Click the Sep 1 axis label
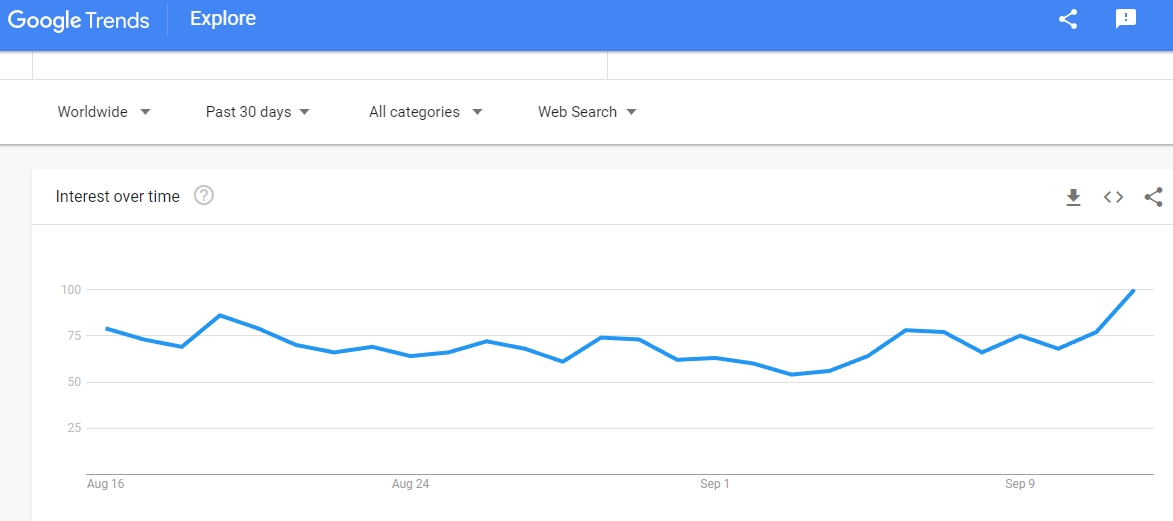Image resolution: width=1173 pixels, height=521 pixels. click(x=714, y=484)
